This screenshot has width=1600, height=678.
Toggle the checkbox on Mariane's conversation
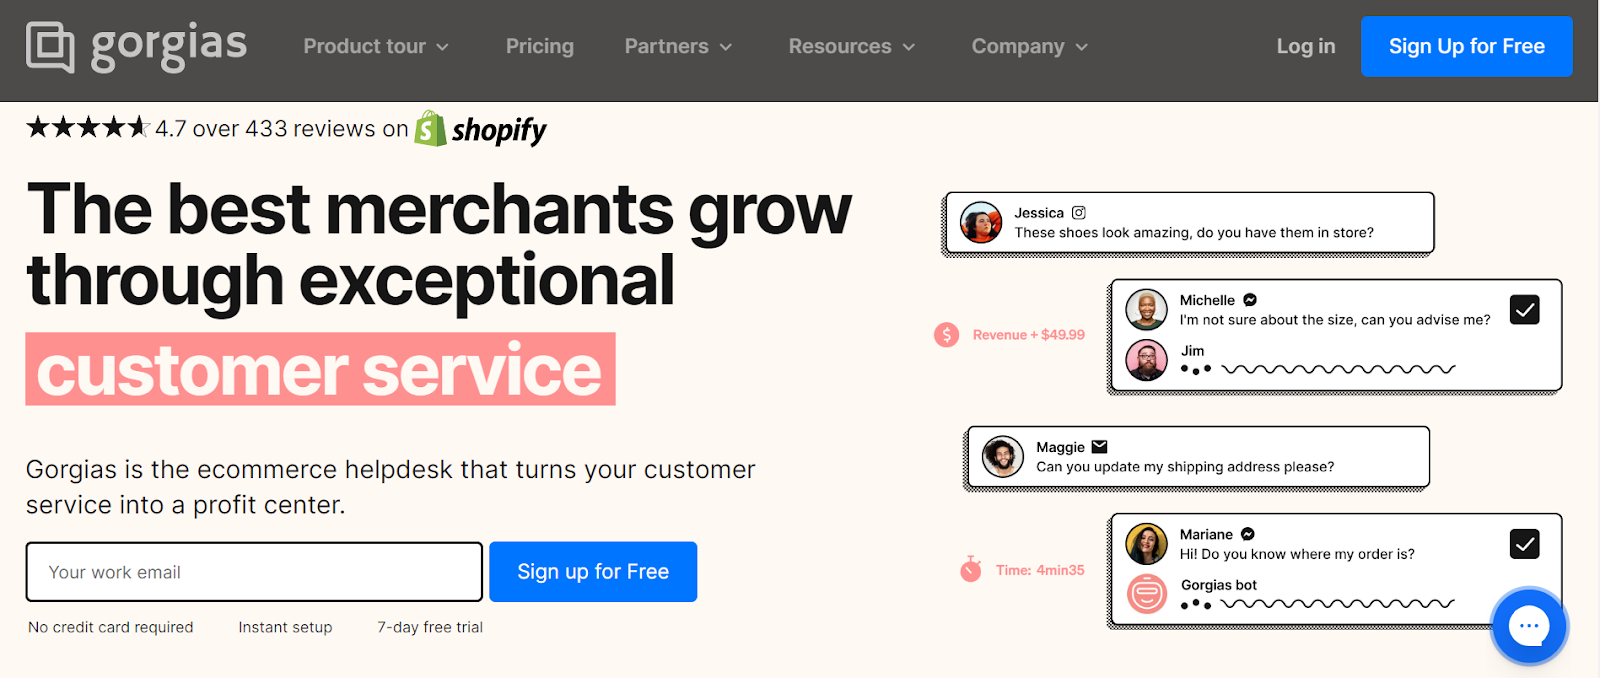(x=1524, y=544)
